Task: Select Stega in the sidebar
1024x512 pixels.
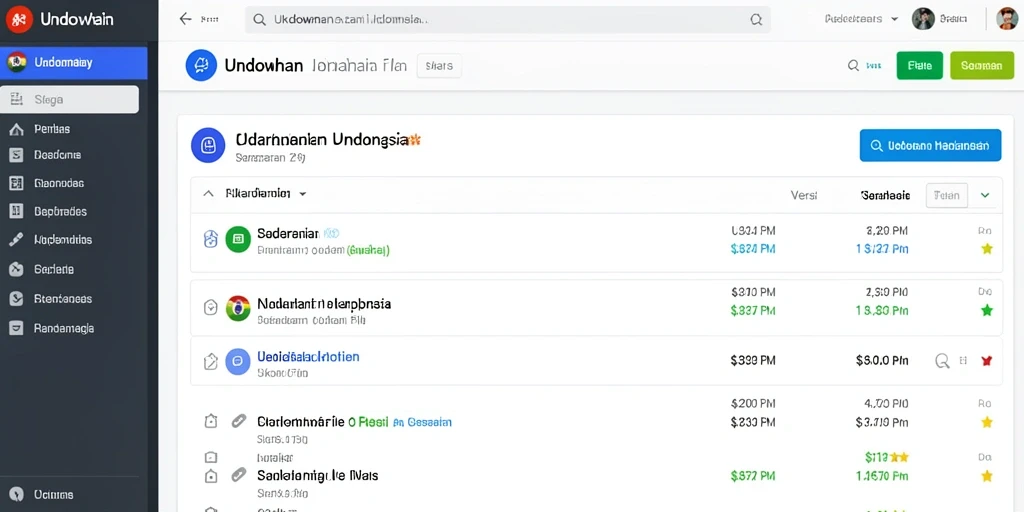Action: click(70, 100)
